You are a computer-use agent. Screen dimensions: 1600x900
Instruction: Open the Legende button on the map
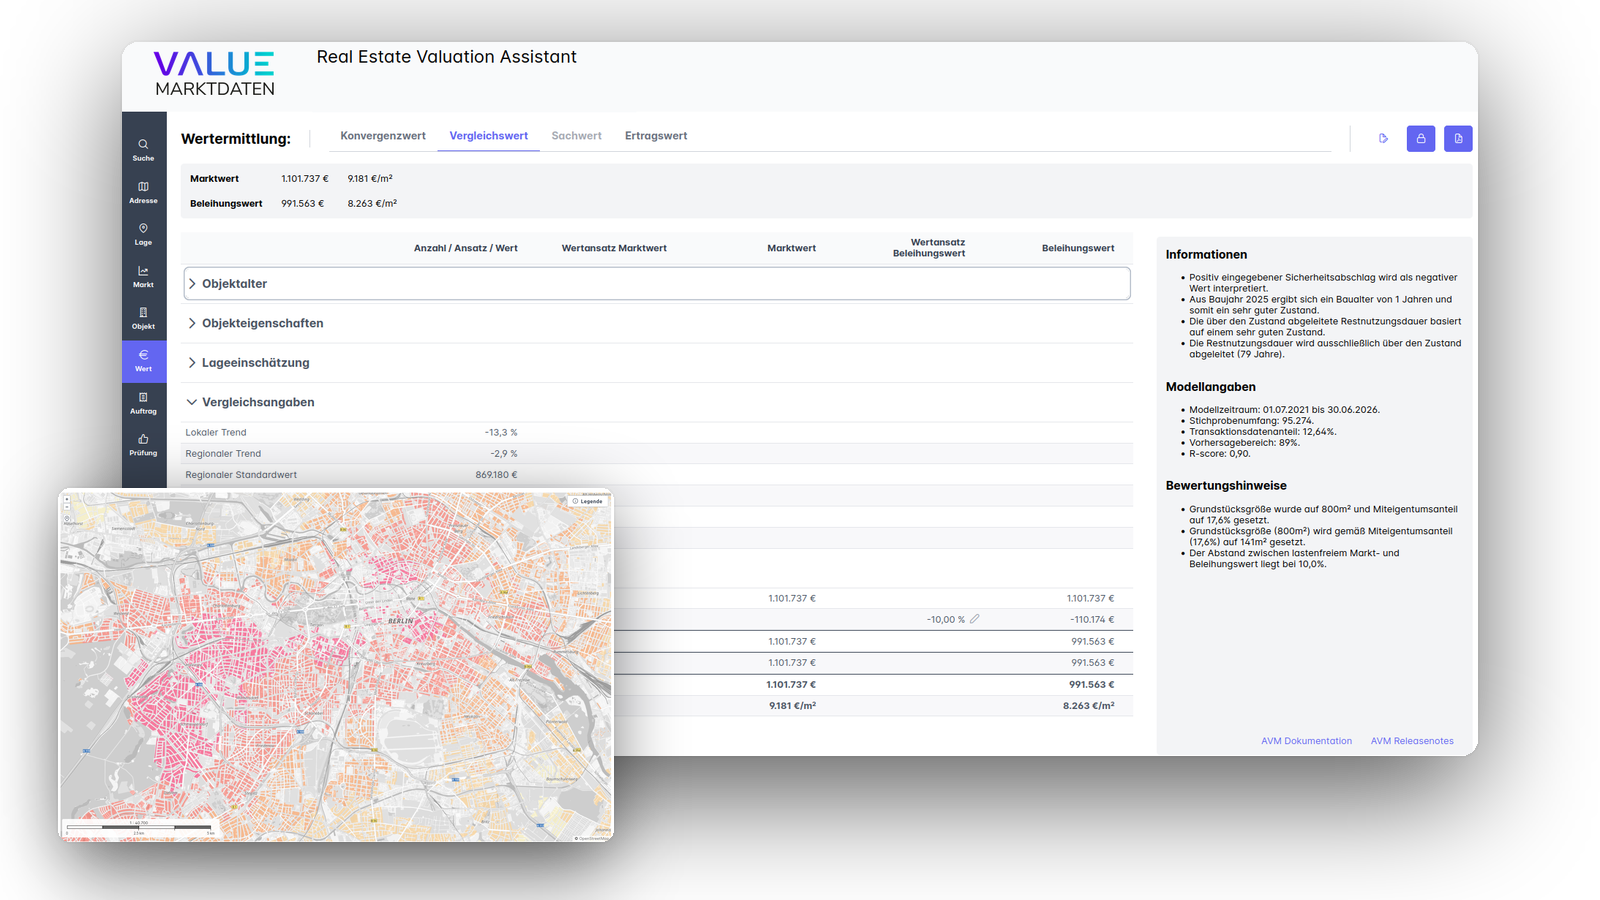tap(588, 501)
